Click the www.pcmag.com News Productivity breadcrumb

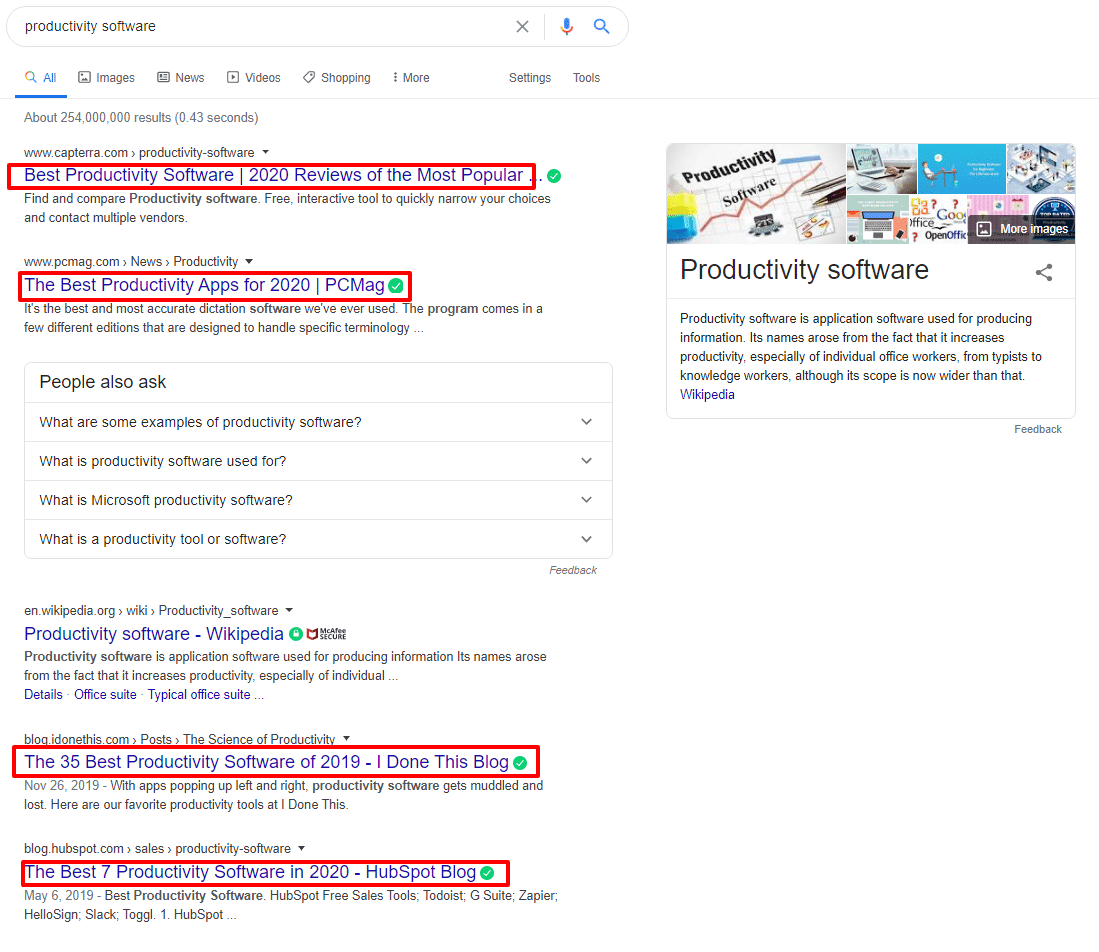click(x=131, y=262)
